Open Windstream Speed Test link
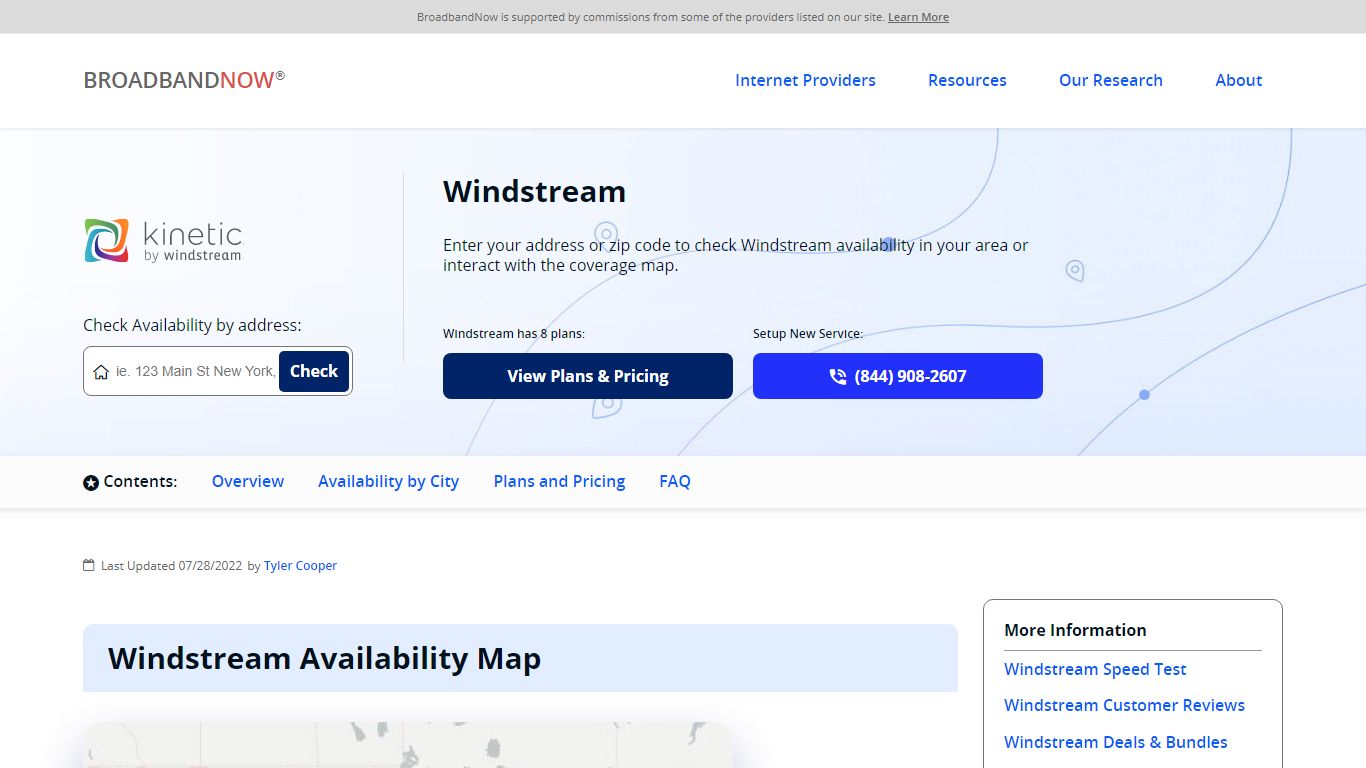1366x768 pixels. tap(1095, 669)
